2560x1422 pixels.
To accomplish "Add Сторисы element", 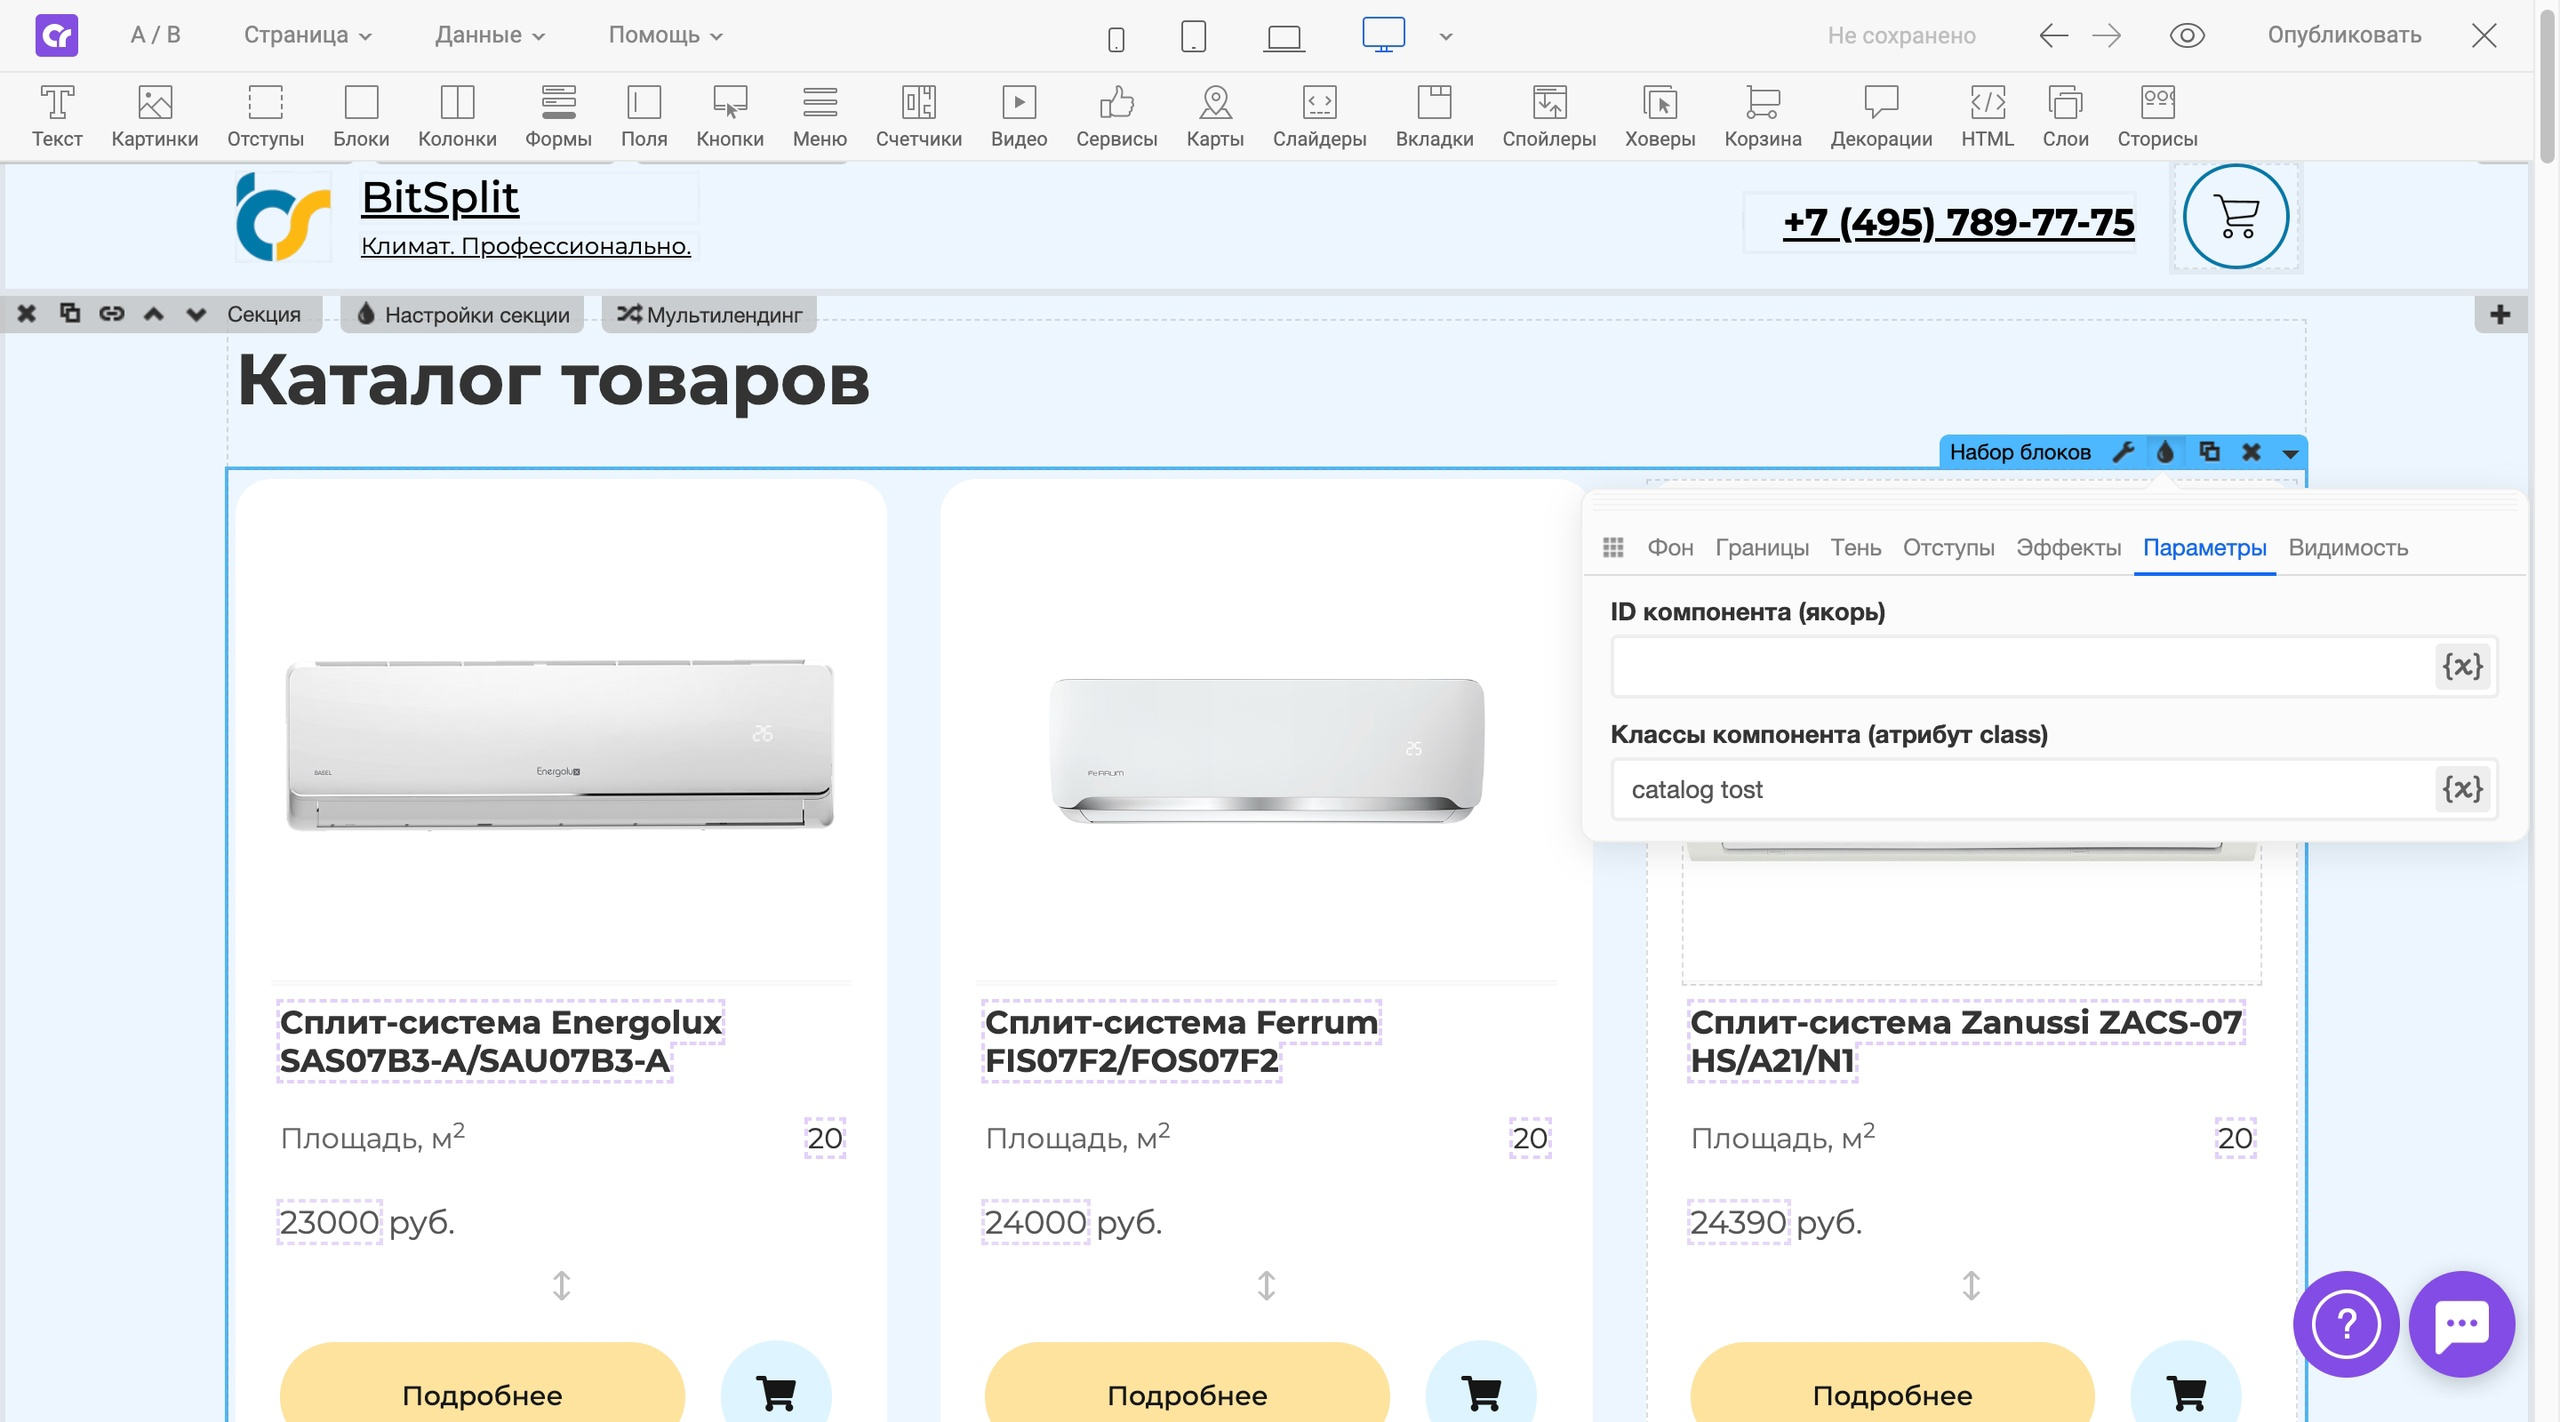I will [2157, 116].
